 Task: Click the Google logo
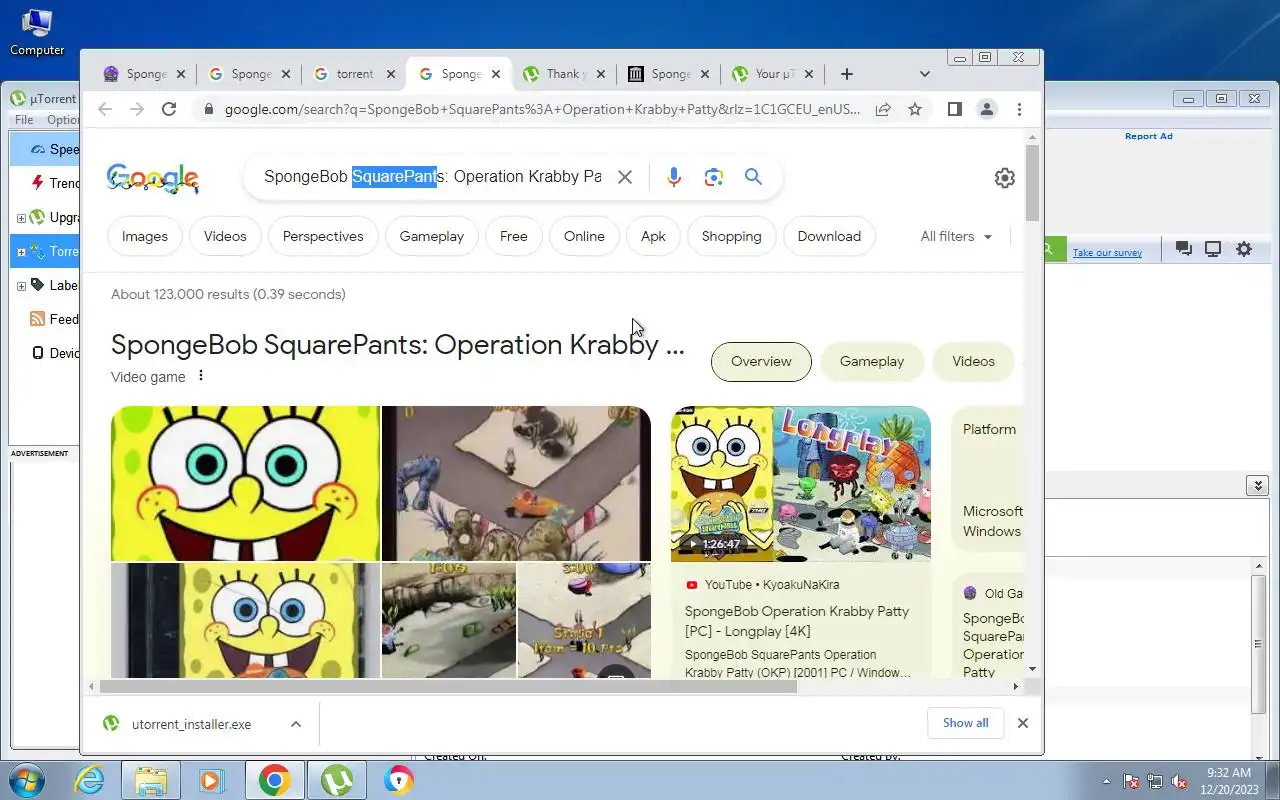[153, 178]
